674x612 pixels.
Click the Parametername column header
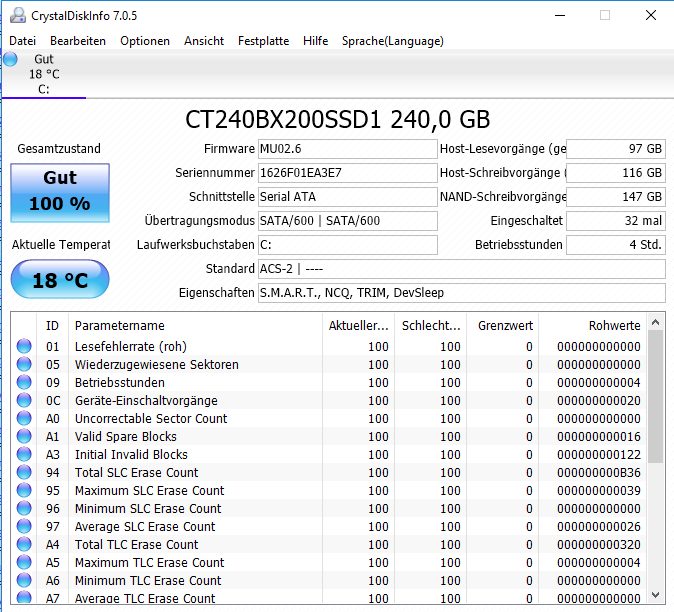coord(195,326)
